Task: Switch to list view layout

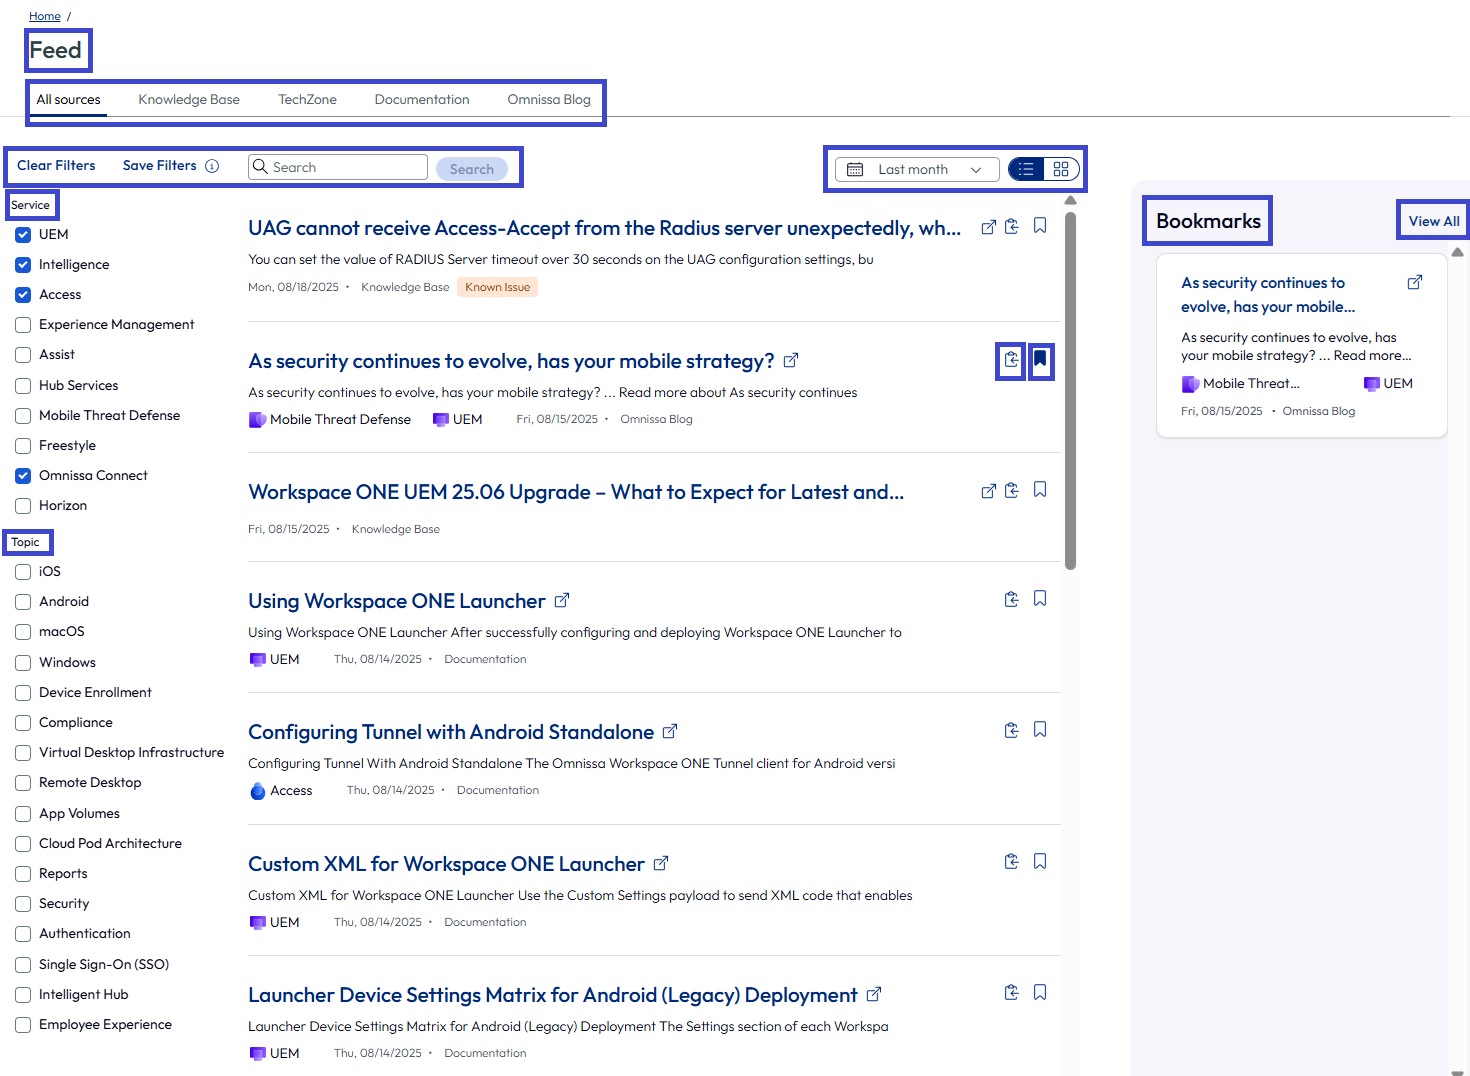Action: pyautogui.click(x=1026, y=169)
